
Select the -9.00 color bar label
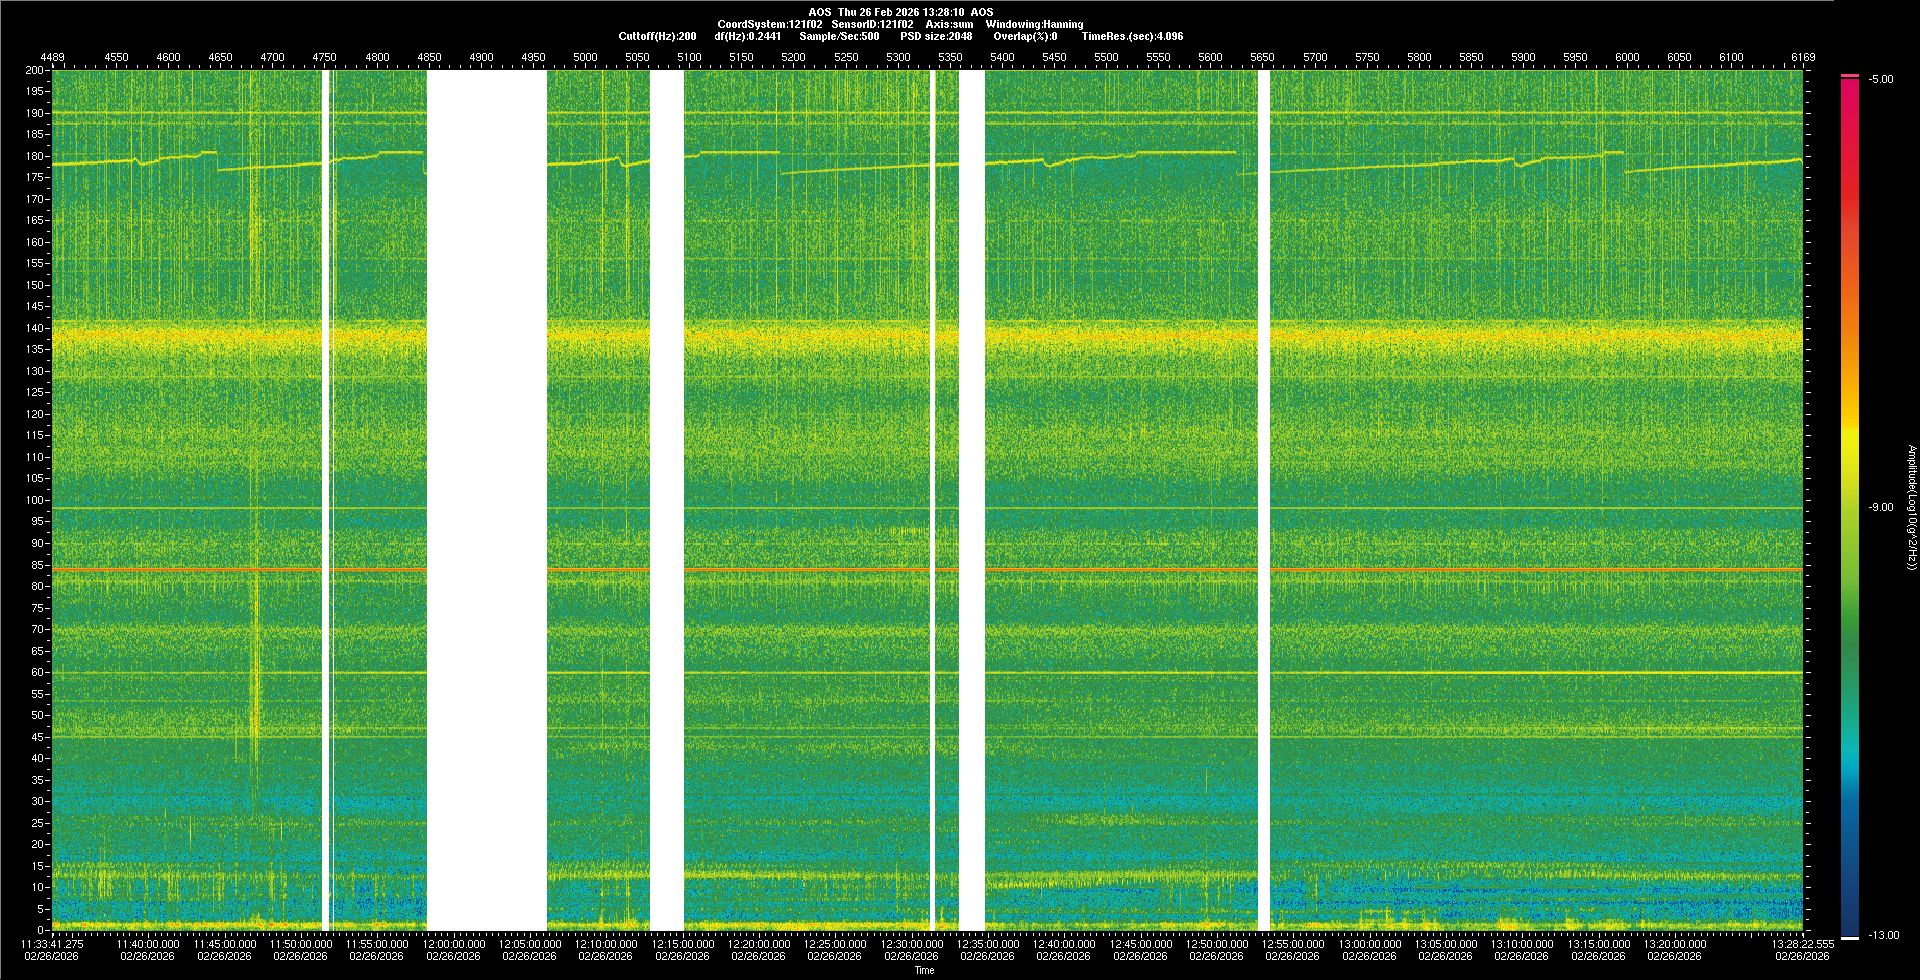click(x=1880, y=508)
